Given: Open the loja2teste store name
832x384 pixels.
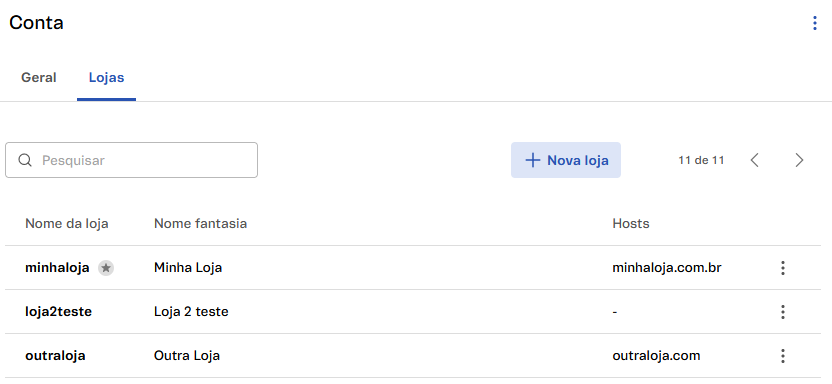Looking at the screenshot, I should coord(58,312).
